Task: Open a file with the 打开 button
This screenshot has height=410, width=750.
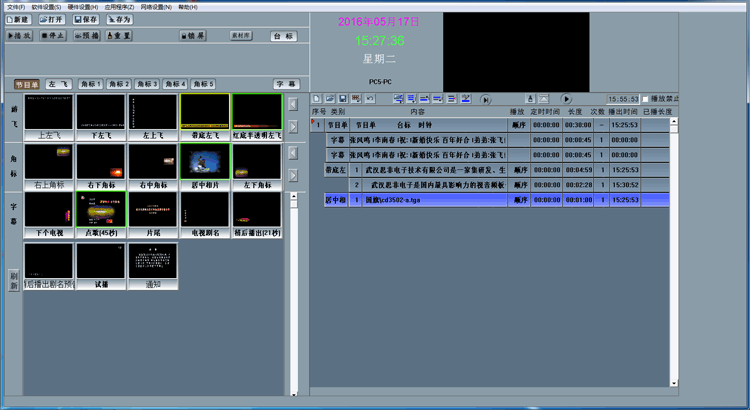Action: 53,19
